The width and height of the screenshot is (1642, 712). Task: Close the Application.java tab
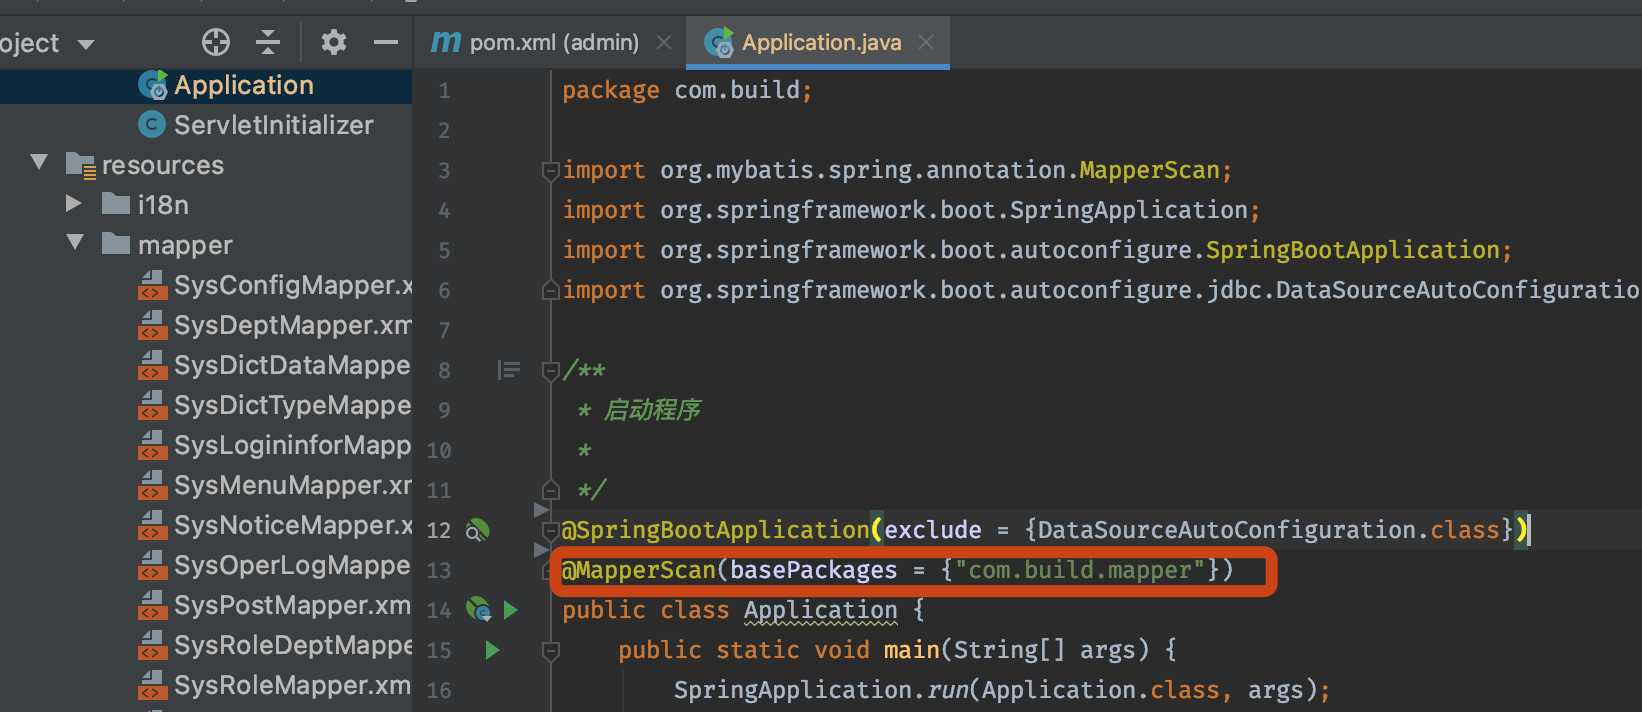click(926, 42)
